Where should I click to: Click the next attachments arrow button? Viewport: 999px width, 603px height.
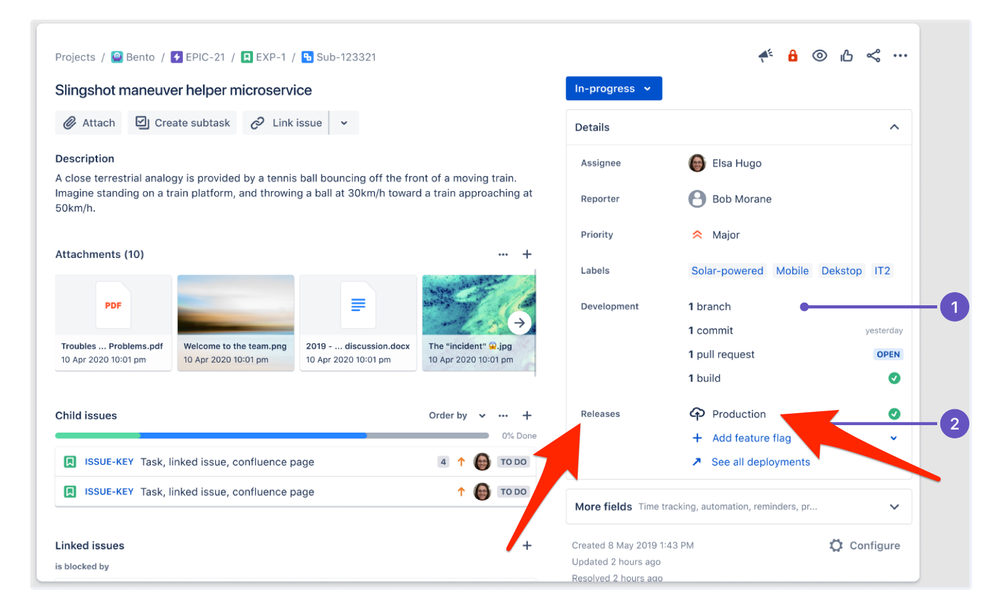point(520,323)
